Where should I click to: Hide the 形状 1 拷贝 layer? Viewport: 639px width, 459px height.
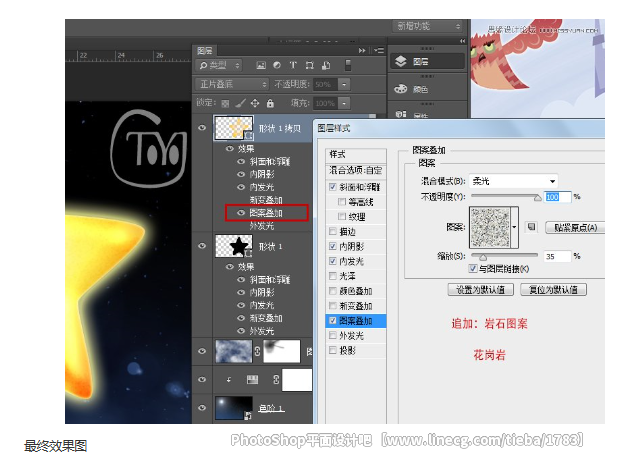[x=202, y=128]
